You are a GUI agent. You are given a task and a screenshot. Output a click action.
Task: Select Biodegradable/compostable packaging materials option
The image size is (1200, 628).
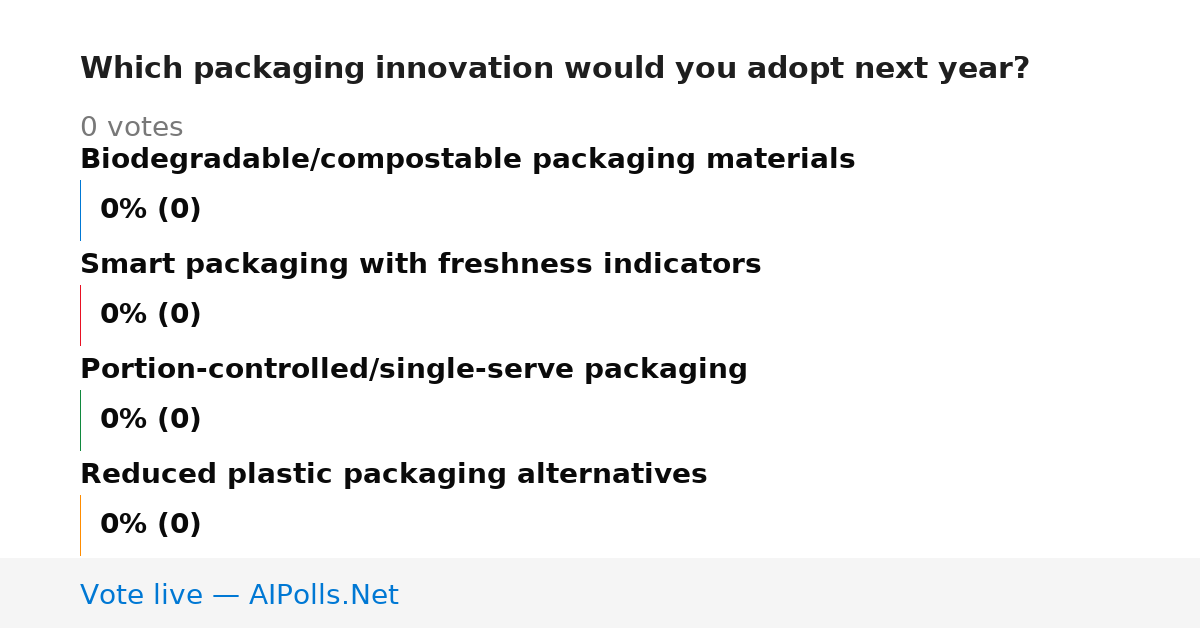[467, 159]
